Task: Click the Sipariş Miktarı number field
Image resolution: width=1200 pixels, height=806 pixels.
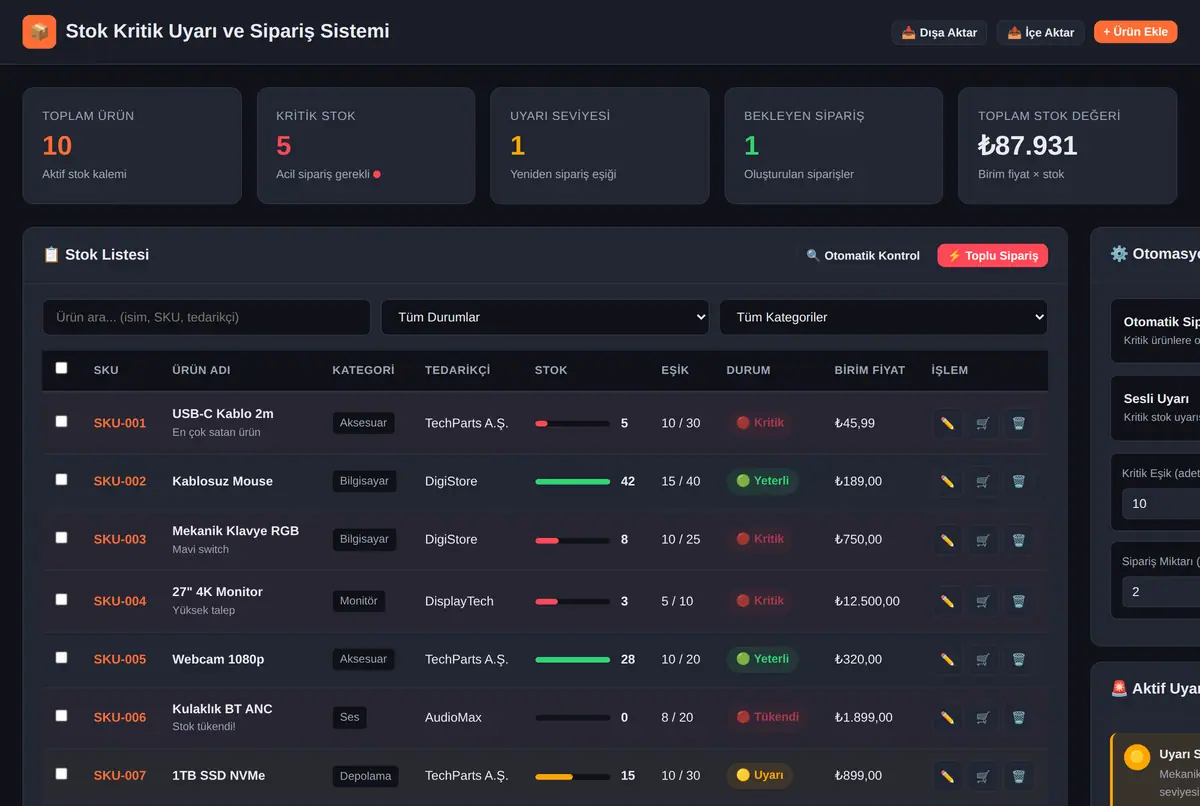Action: [1161, 591]
